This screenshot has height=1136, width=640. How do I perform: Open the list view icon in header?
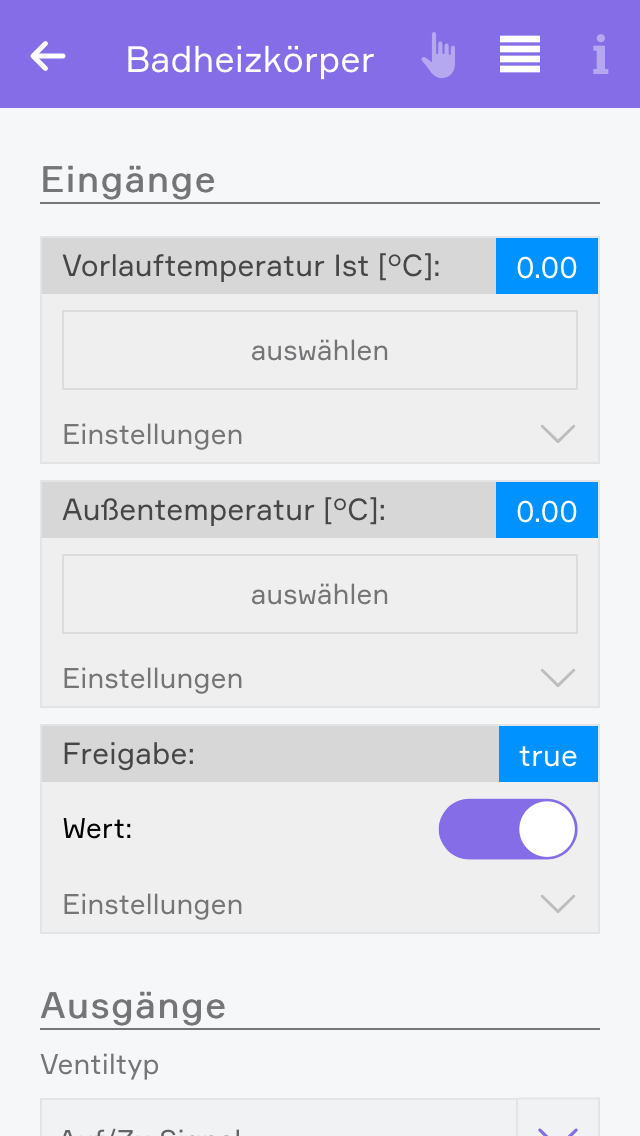520,55
